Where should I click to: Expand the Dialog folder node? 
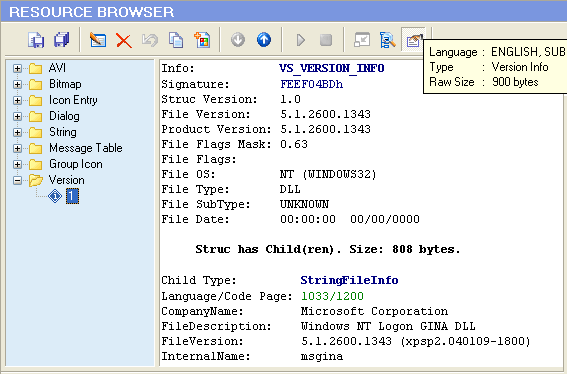coord(17,116)
